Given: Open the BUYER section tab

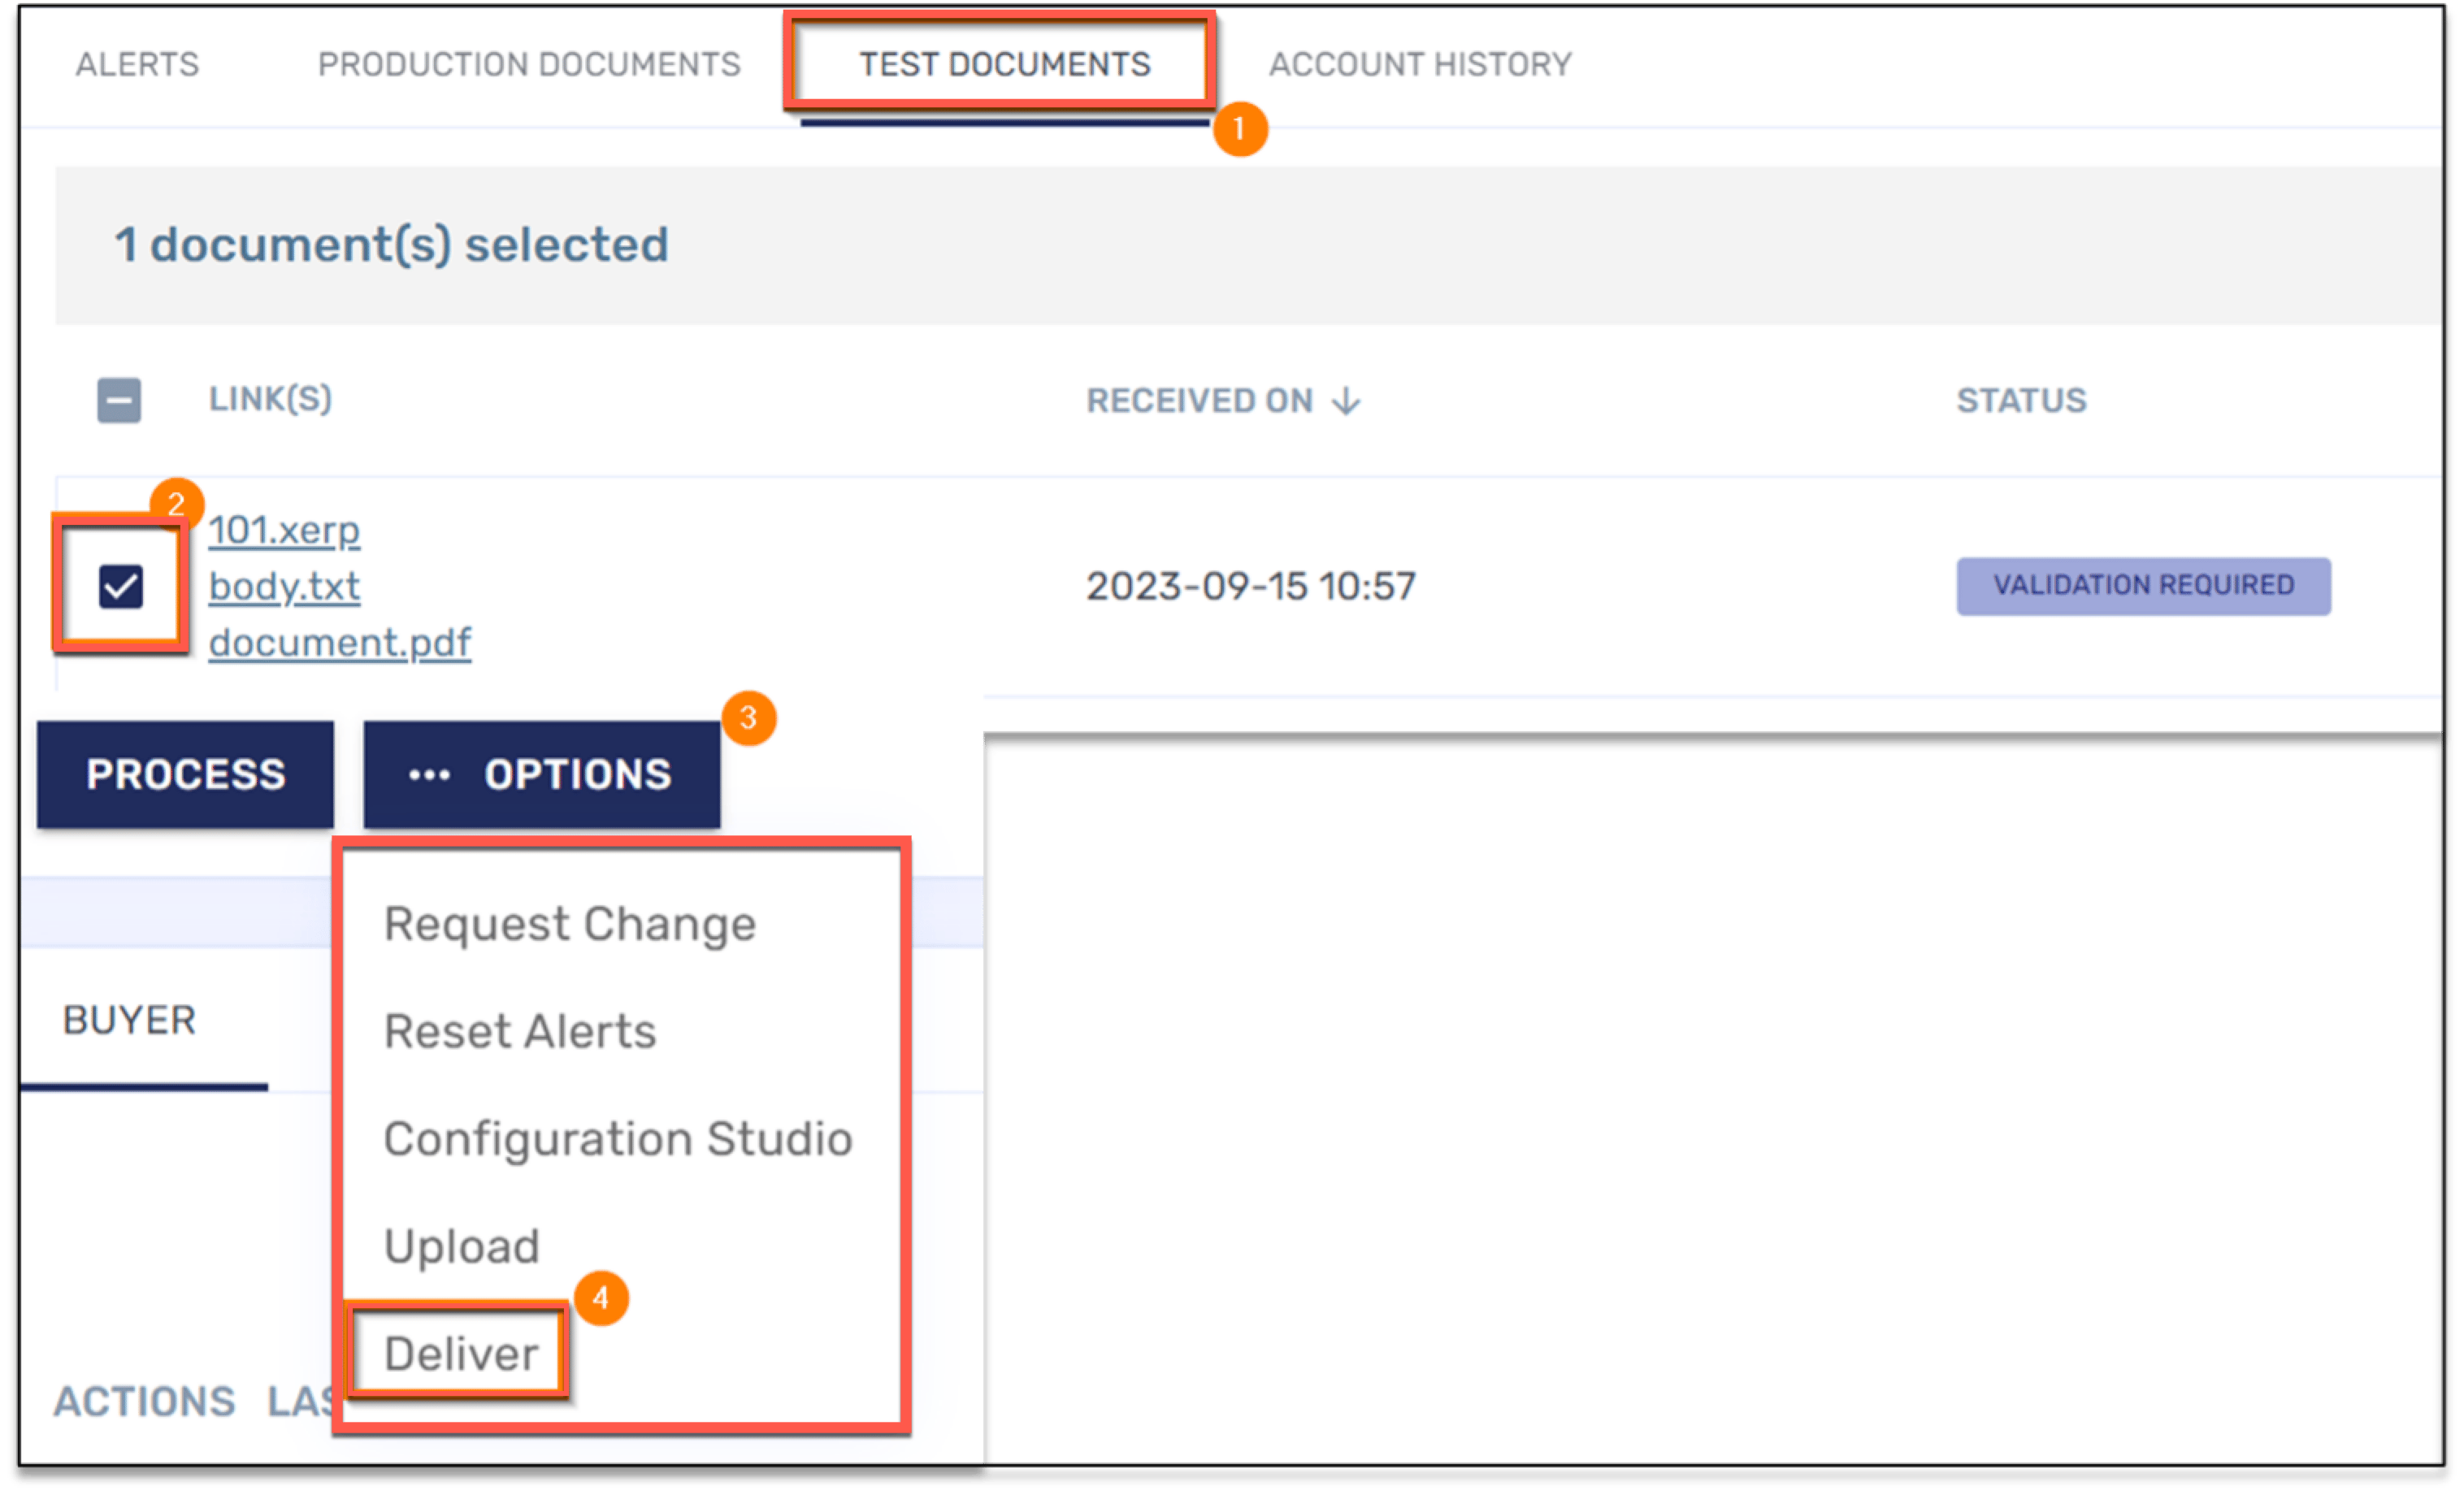Looking at the screenshot, I should click(x=130, y=1019).
